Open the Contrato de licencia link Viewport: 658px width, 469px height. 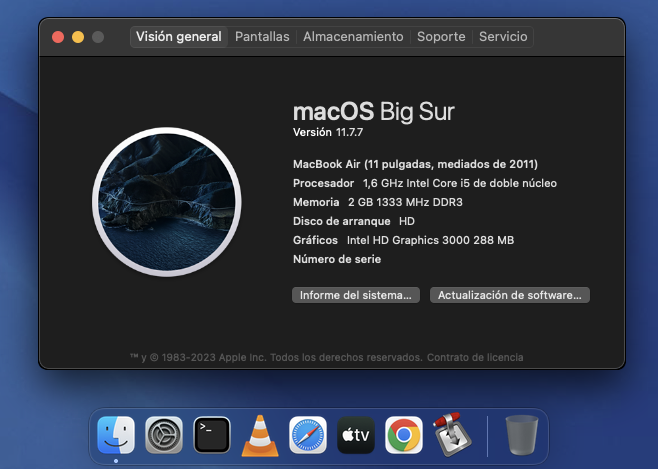point(475,357)
